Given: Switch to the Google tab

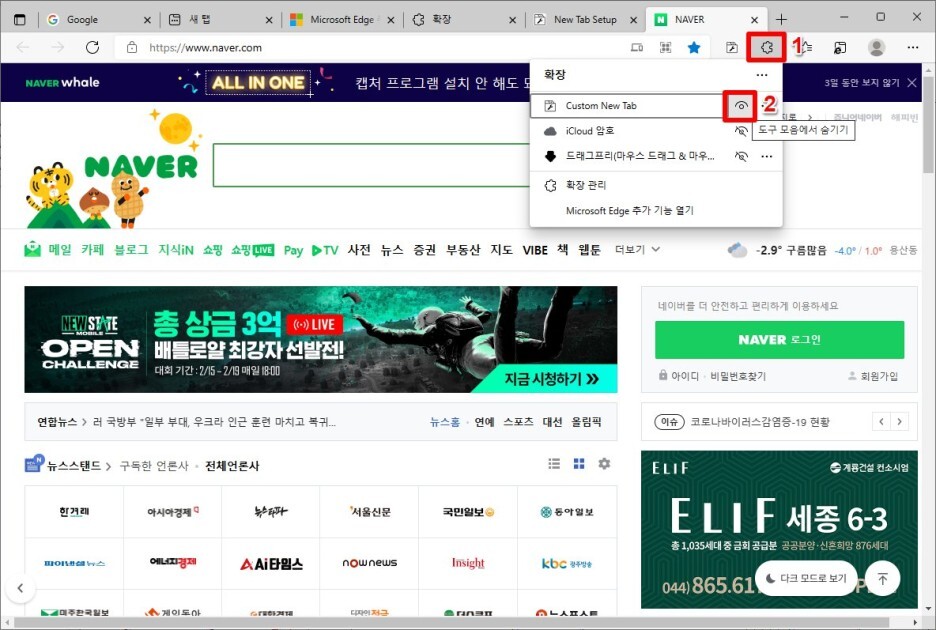Looking at the screenshot, I should tap(97, 20).
